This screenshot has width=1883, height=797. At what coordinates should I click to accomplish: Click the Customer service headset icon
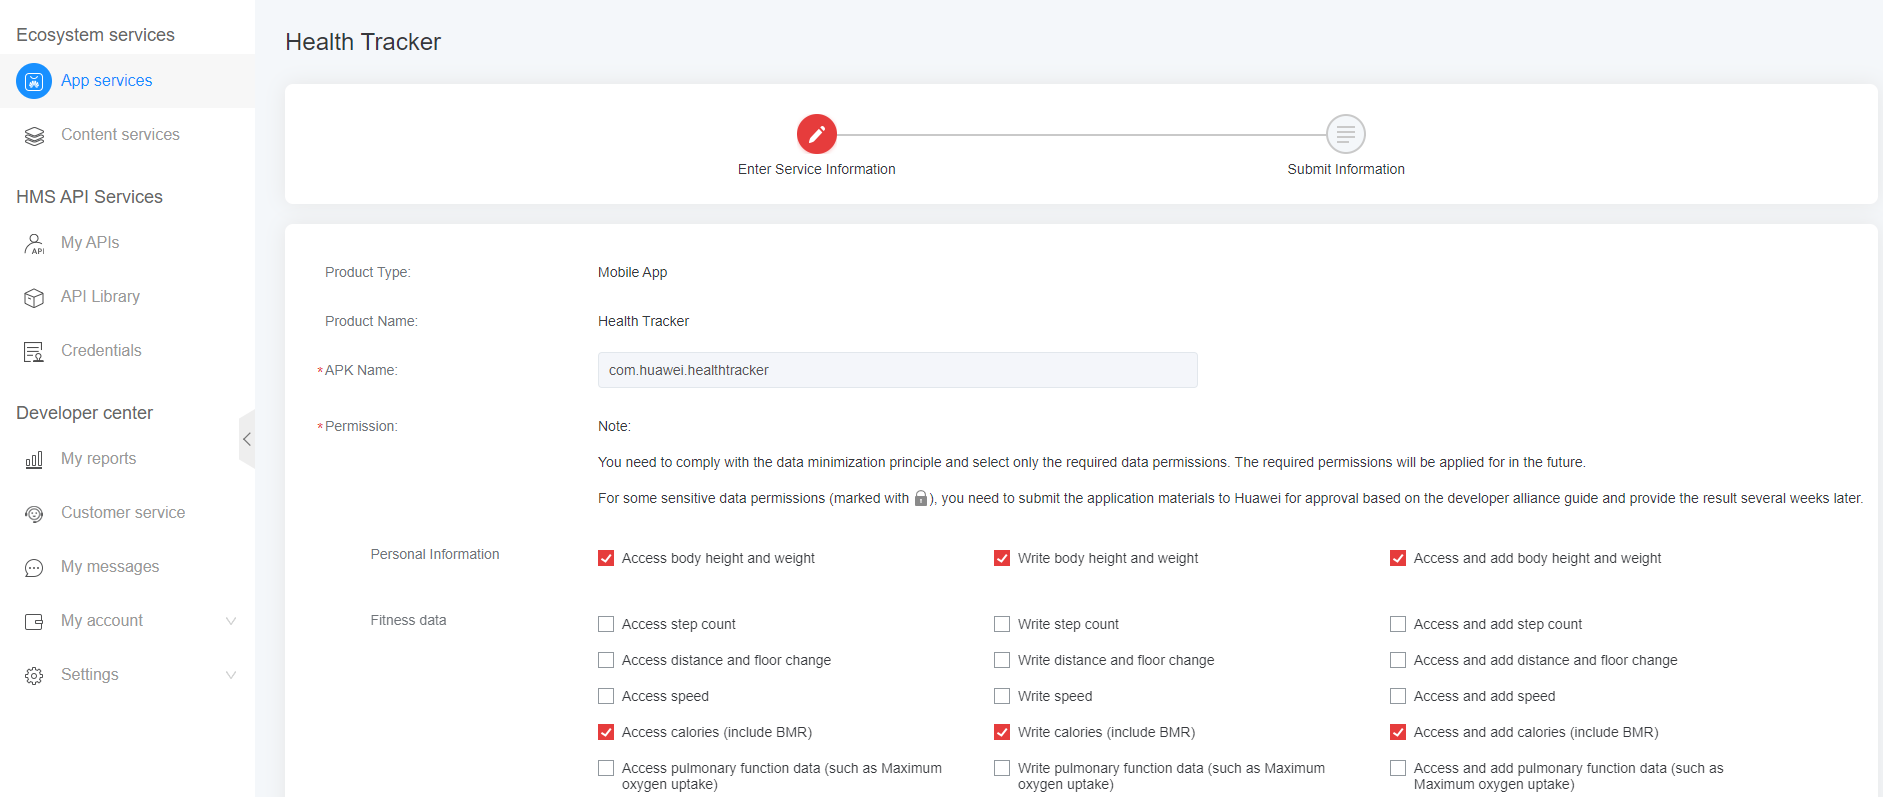(x=34, y=514)
